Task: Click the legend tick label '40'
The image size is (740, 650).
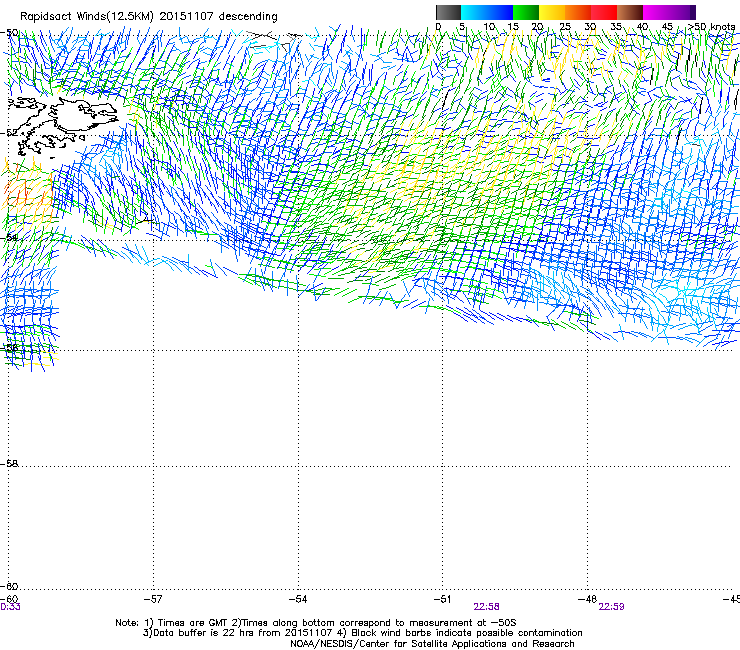Action: tap(642, 27)
